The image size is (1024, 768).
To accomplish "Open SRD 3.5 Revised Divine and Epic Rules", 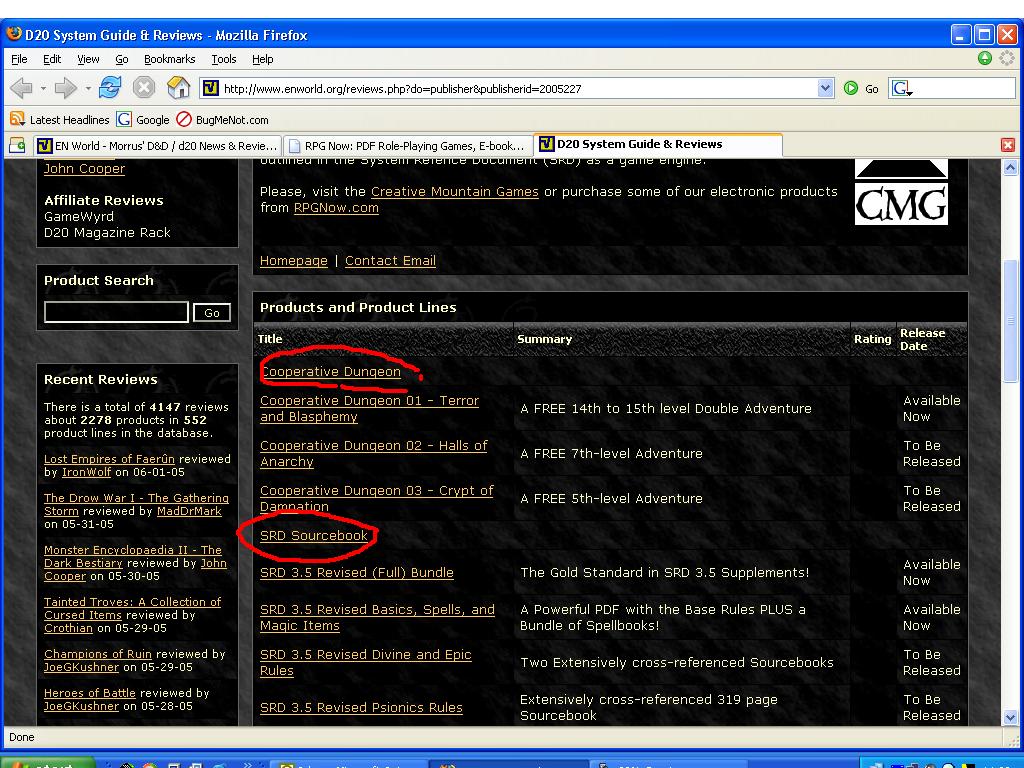I will (365, 662).
